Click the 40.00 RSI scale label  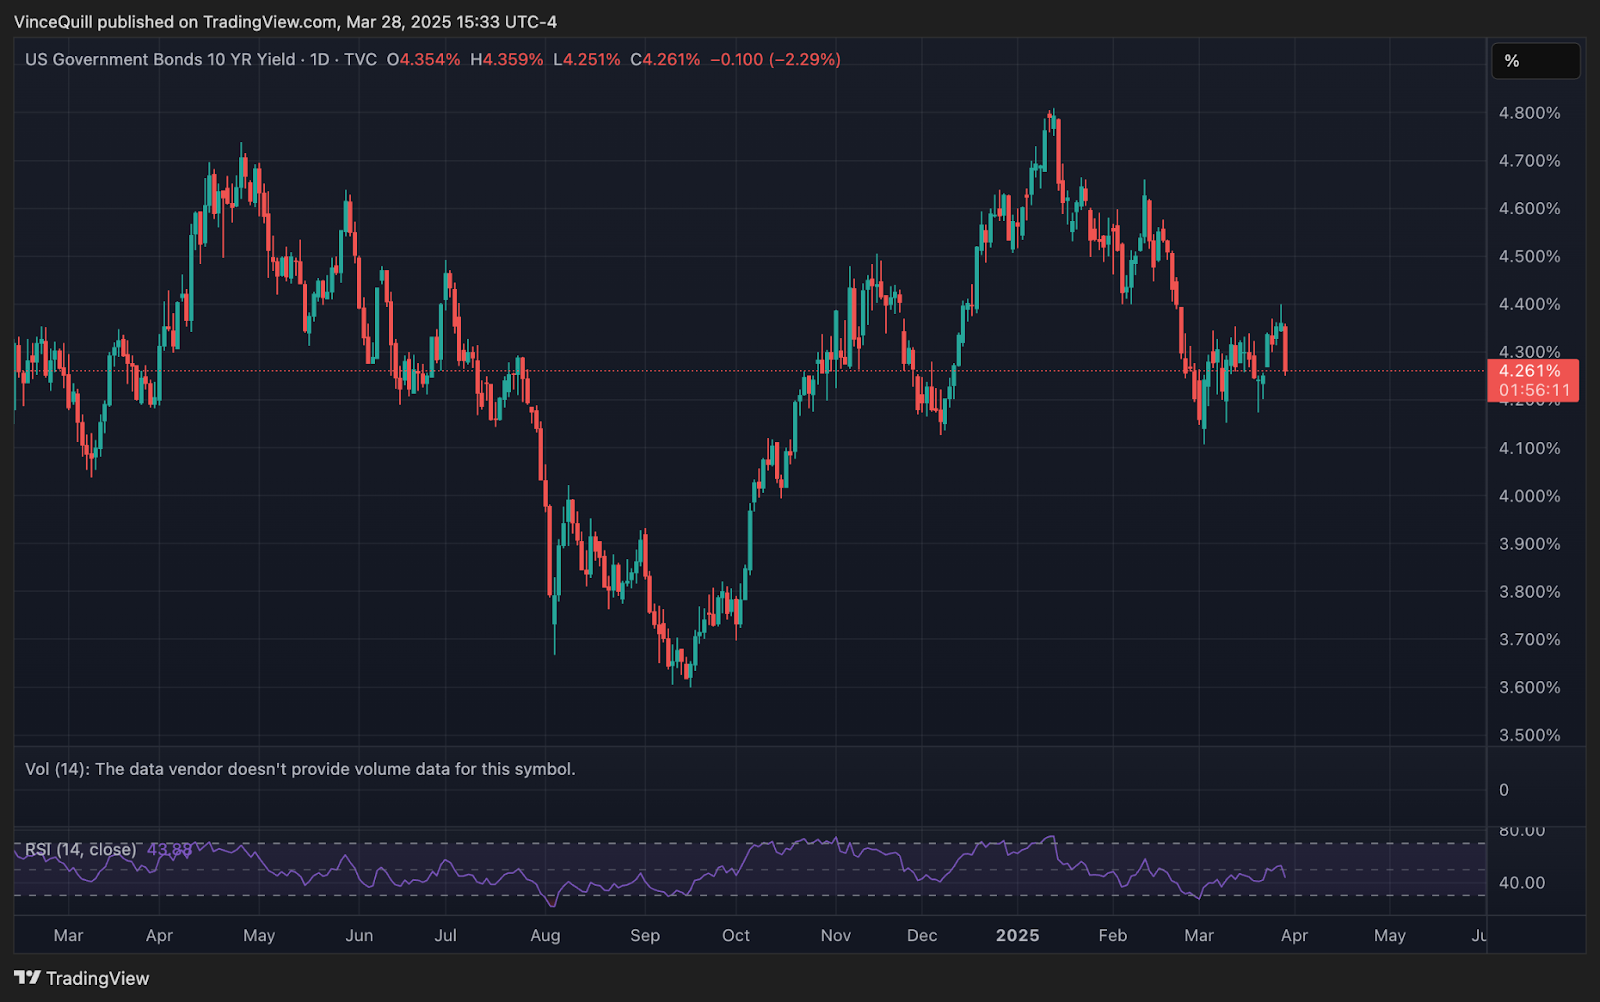tap(1522, 883)
